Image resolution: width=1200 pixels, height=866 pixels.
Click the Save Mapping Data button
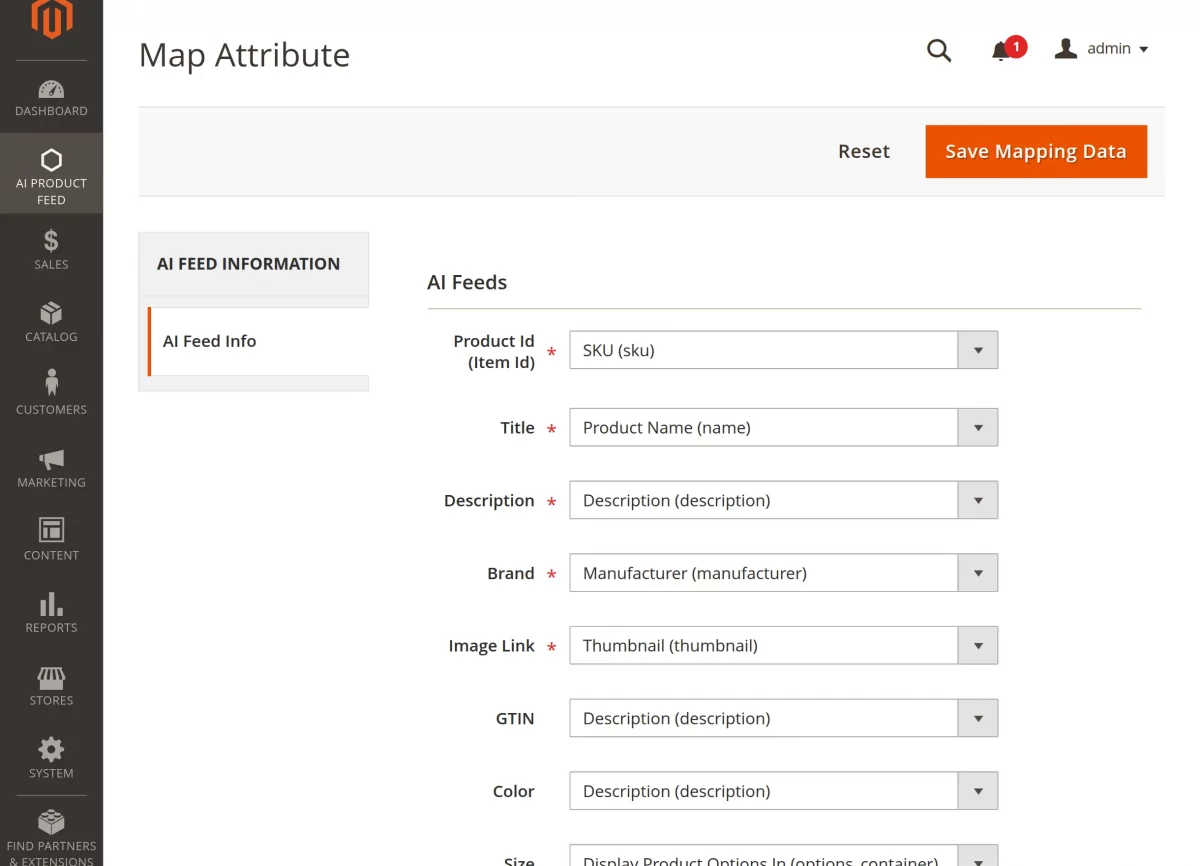coord(1035,151)
